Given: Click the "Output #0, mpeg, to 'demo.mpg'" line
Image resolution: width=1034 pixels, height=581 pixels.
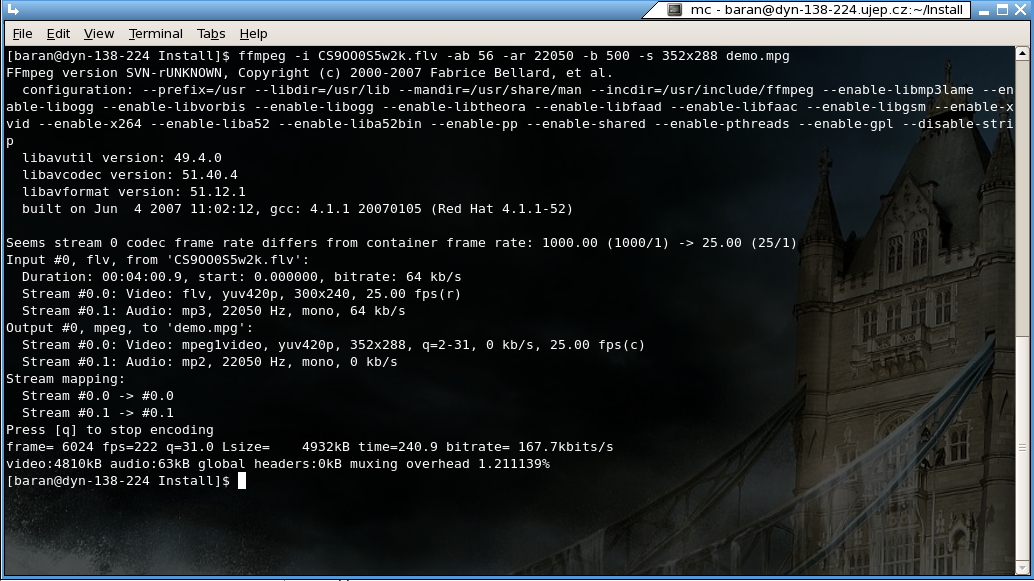Looking at the screenshot, I should coord(130,328).
